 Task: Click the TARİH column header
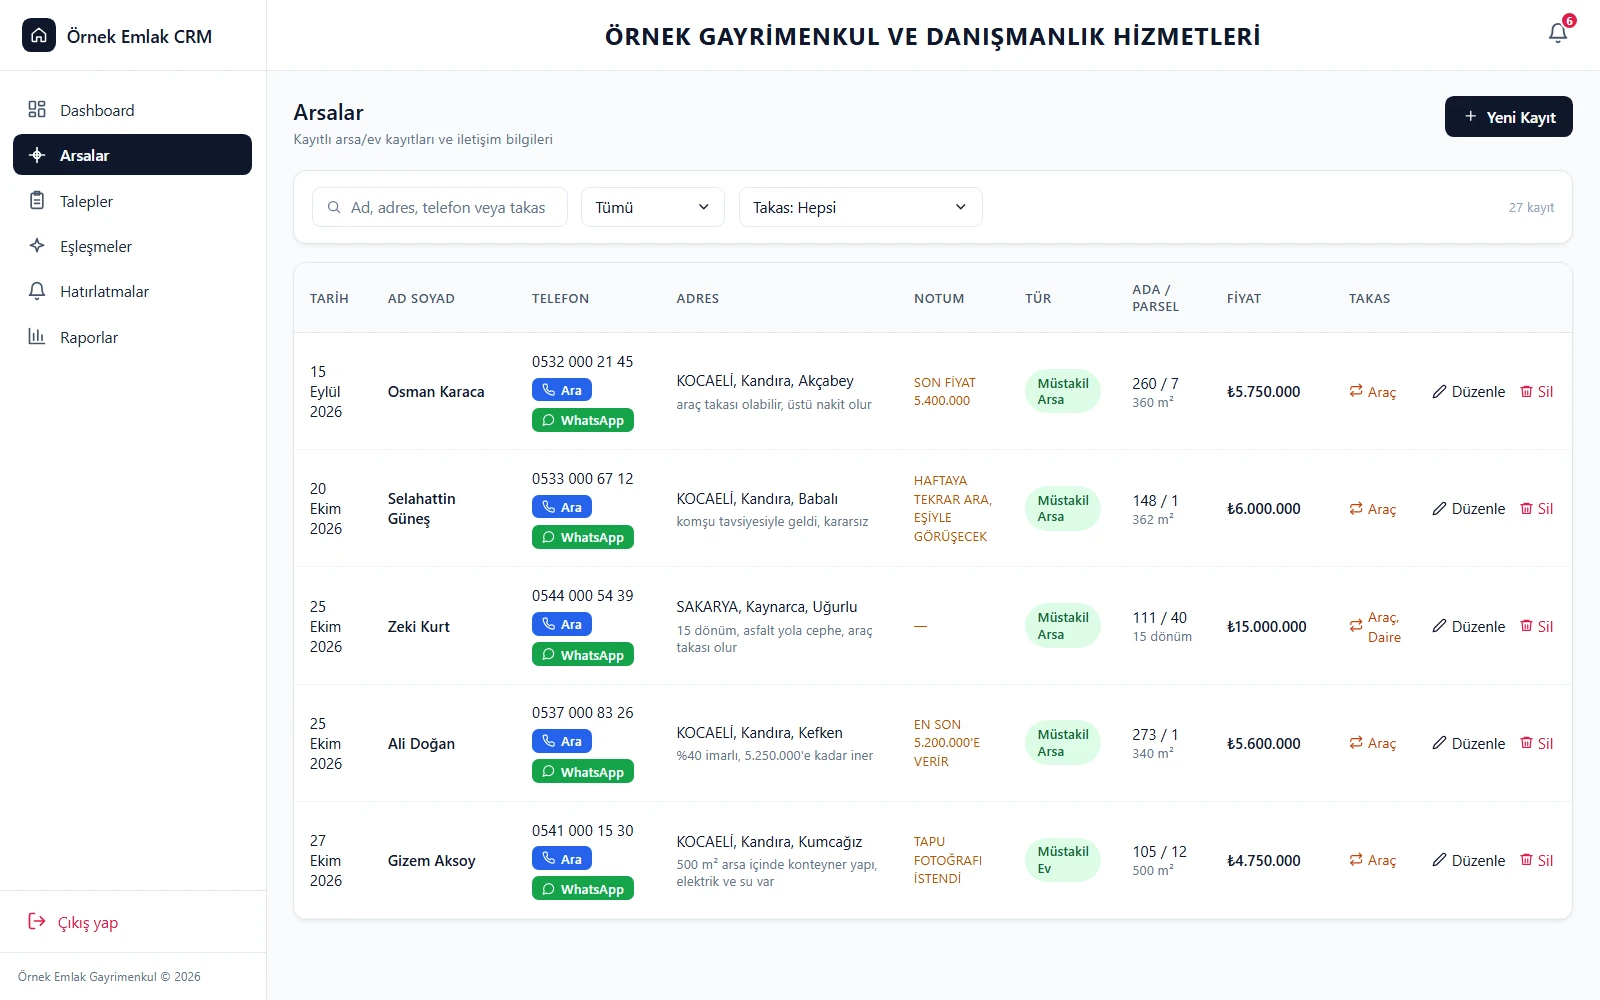(x=329, y=298)
